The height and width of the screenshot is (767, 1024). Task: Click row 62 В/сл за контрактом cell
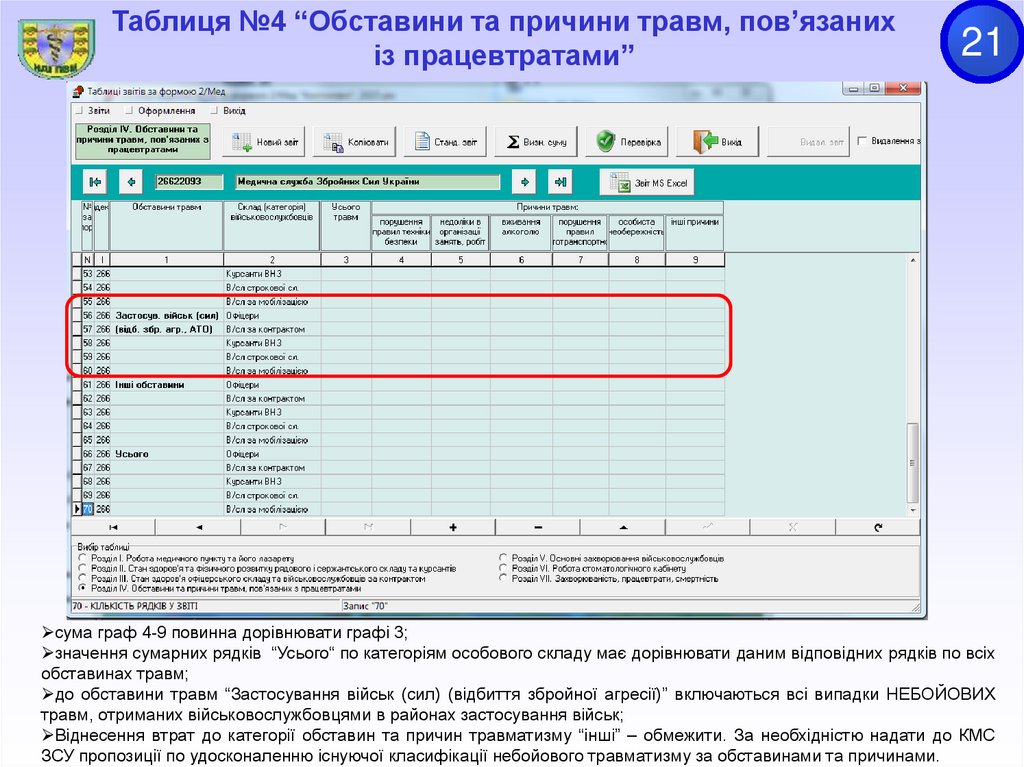coord(272,399)
